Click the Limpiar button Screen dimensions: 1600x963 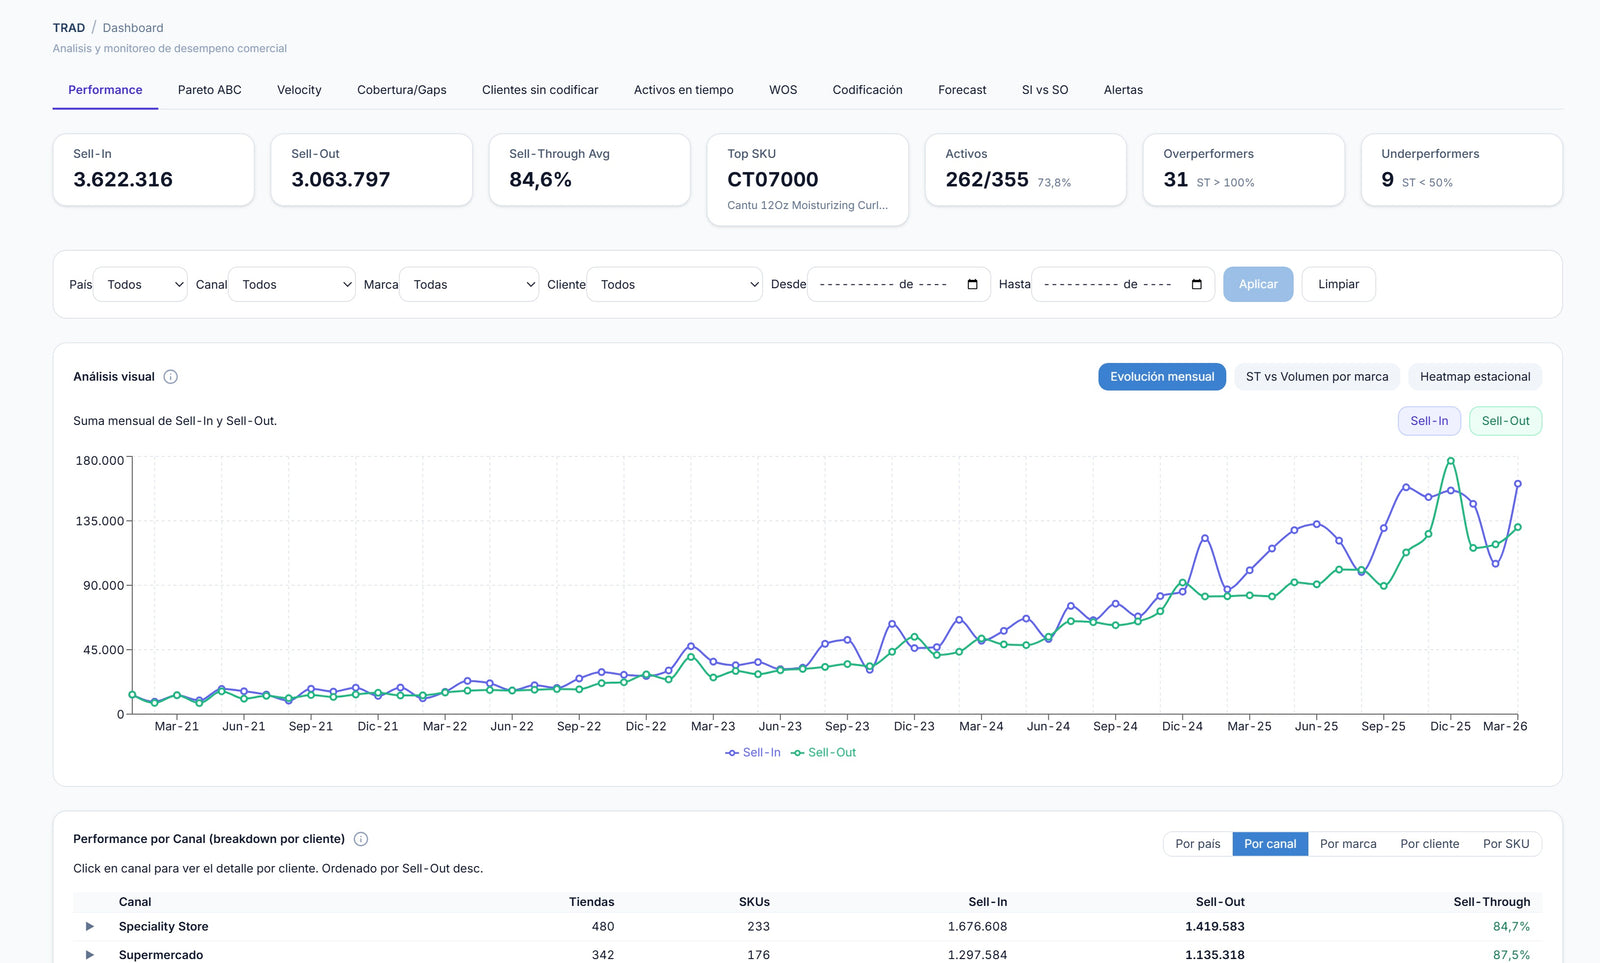tap(1338, 285)
